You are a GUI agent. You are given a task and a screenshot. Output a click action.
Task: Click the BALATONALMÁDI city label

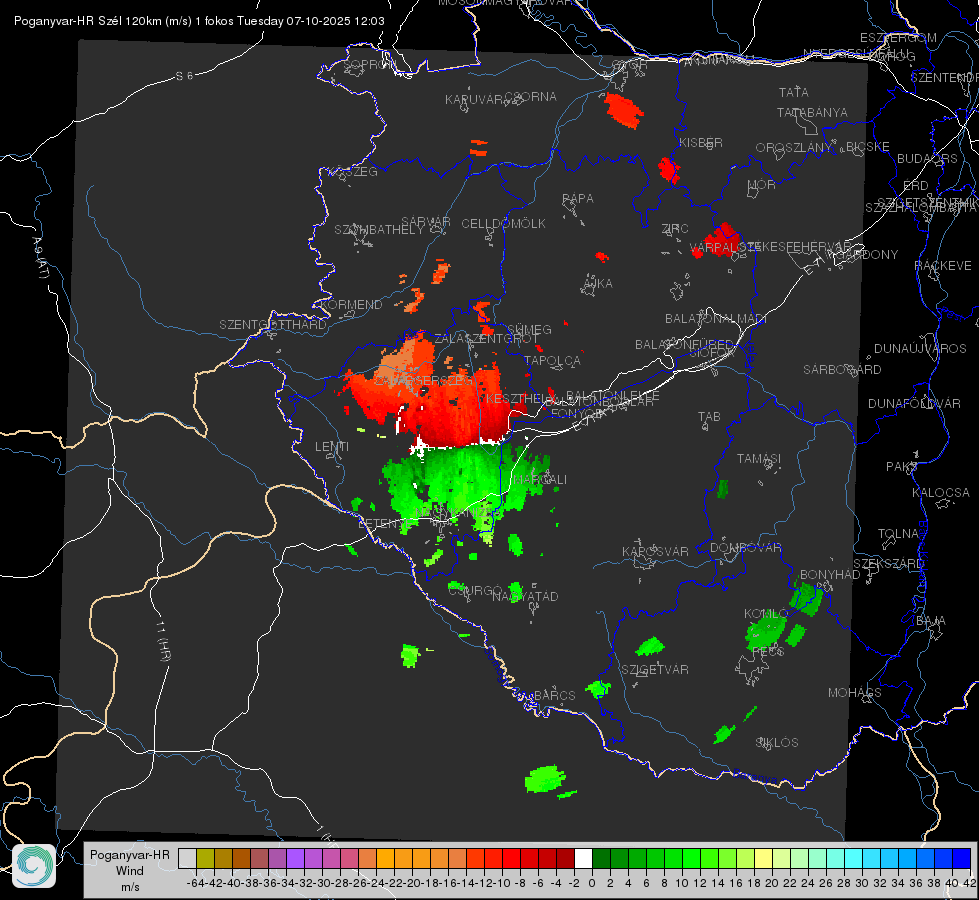click(x=716, y=319)
